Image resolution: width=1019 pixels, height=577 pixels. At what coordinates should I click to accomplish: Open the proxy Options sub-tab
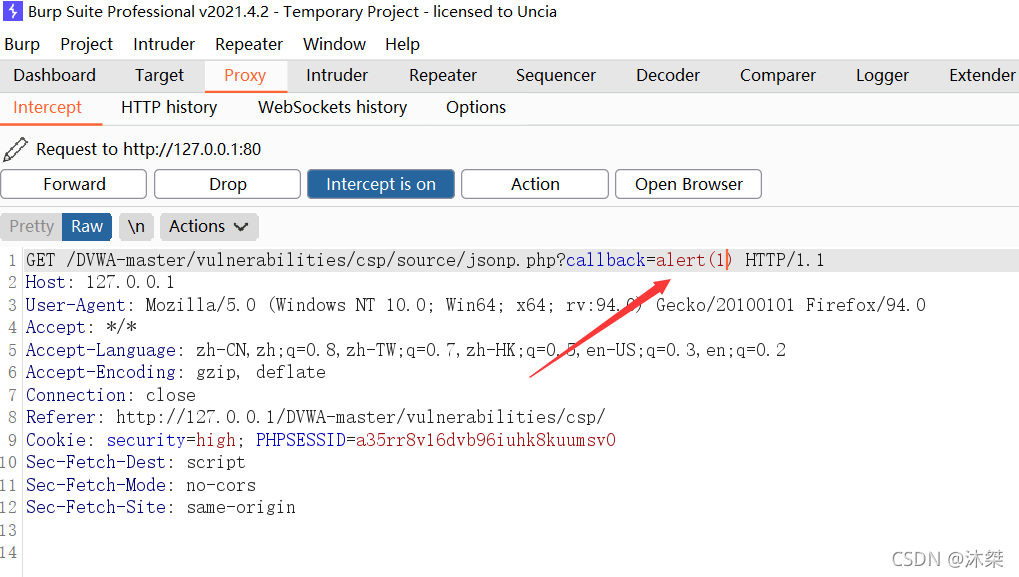[x=476, y=108]
